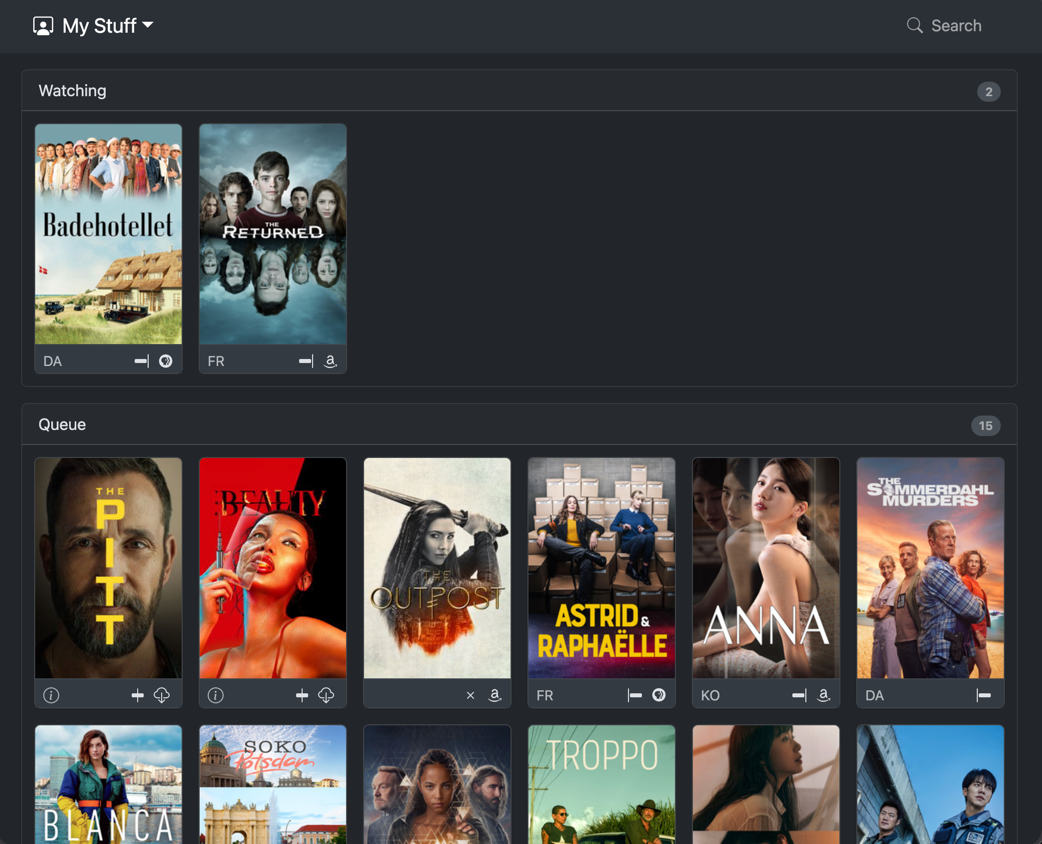
Task: Click the Watching count badge showing 2
Action: coord(988,92)
